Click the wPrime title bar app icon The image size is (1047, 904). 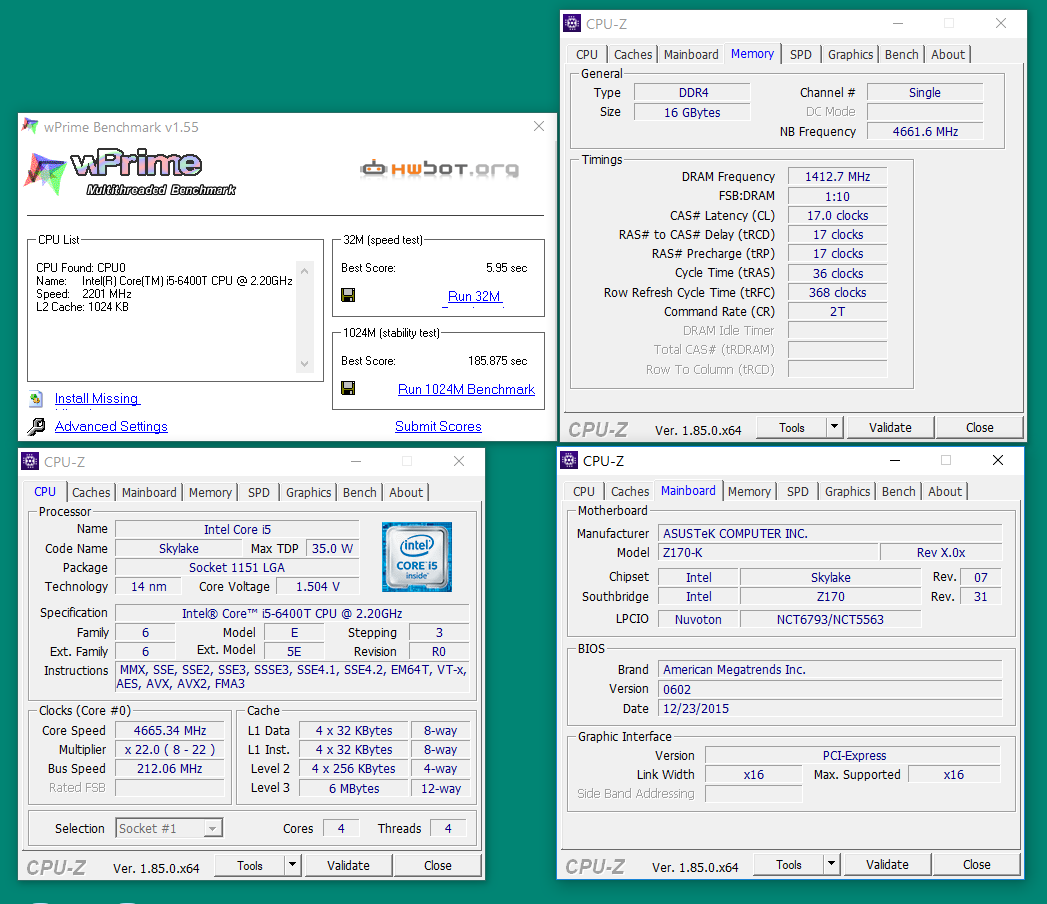click(x=30, y=126)
